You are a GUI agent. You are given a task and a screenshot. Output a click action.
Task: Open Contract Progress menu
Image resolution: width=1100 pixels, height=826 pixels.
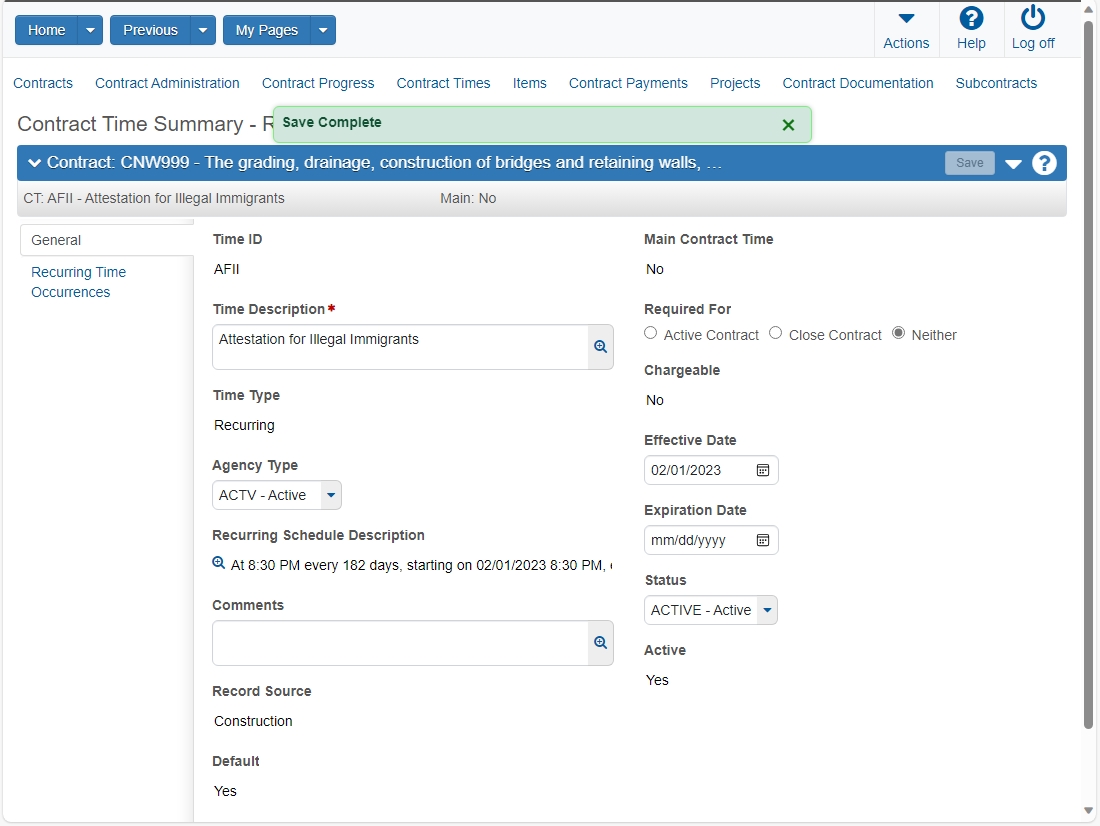(x=318, y=84)
